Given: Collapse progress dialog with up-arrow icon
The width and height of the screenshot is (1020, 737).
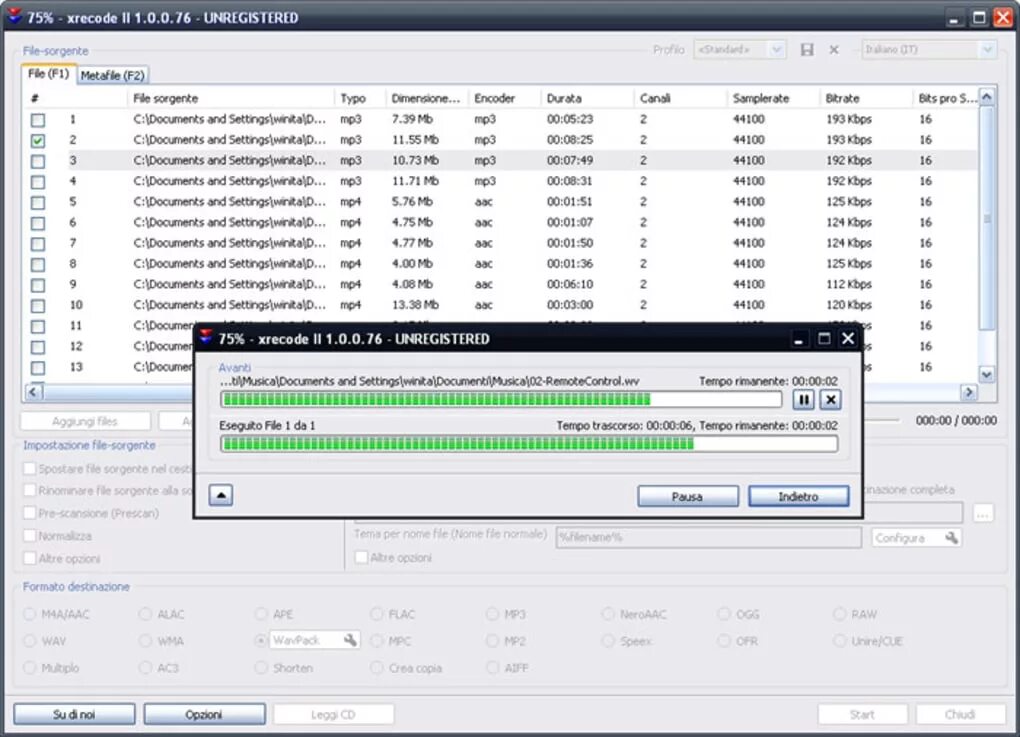Looking at the screenshot, I should click(x=221, y=496).
